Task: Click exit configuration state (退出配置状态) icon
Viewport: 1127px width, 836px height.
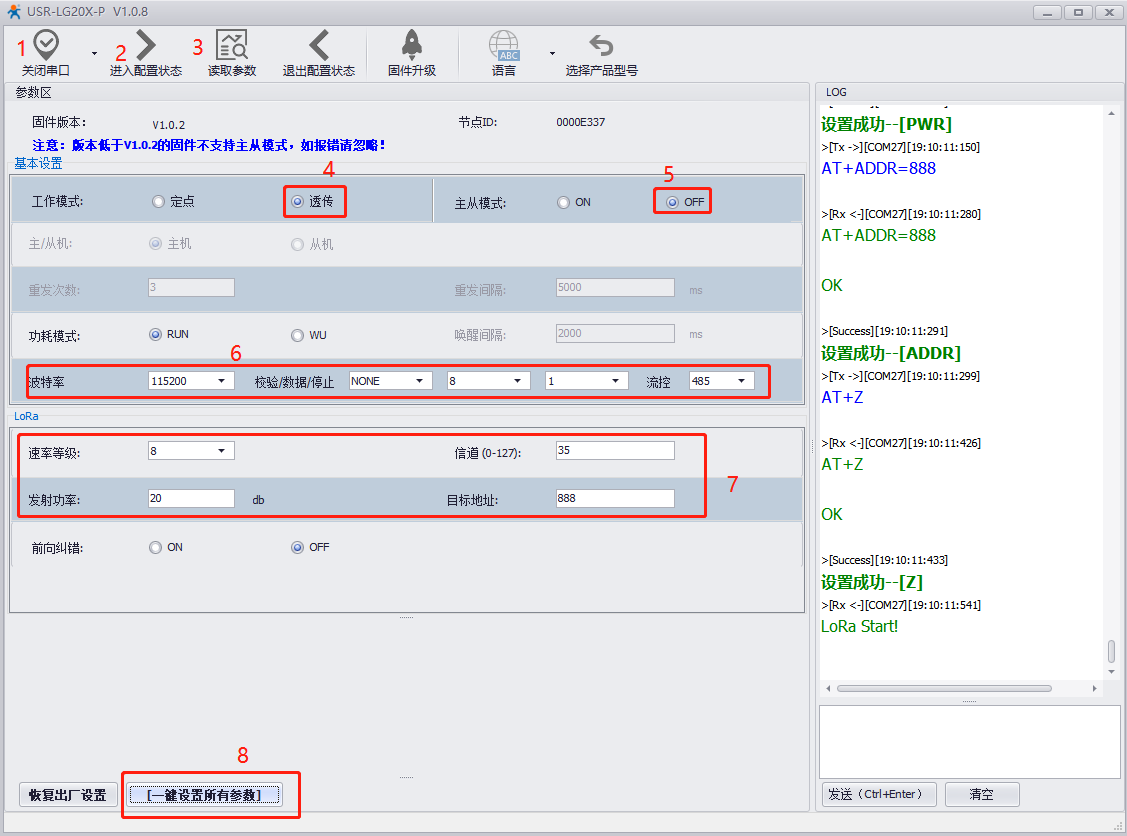Action: 318,46
